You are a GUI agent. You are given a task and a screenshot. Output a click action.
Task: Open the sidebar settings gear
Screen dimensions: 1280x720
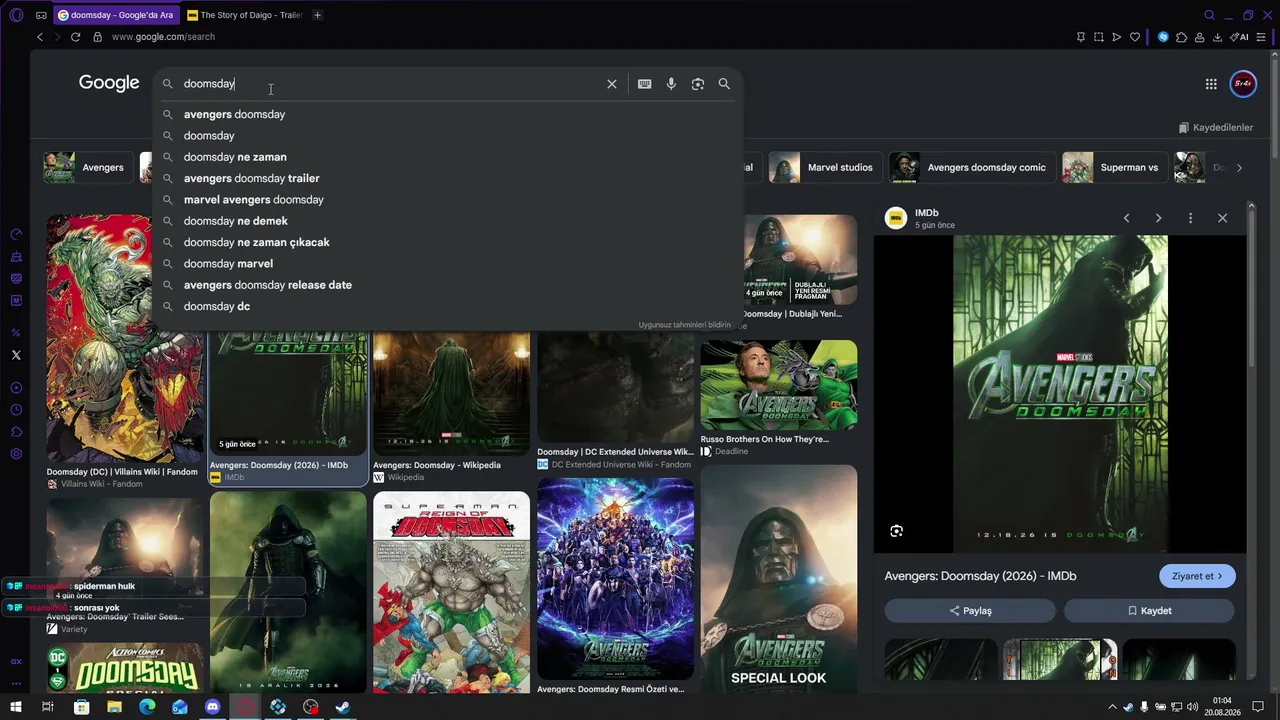pos(16,454)
